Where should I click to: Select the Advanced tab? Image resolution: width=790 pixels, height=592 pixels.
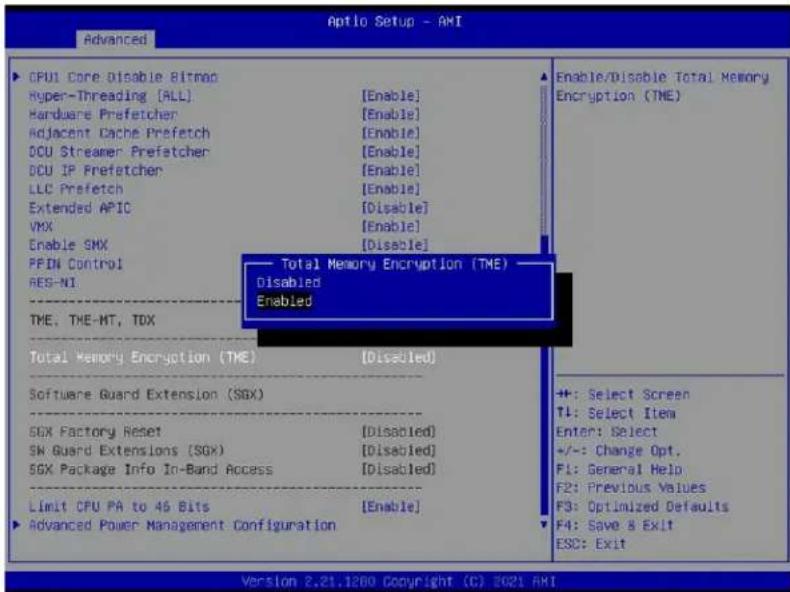coord(115,39)
